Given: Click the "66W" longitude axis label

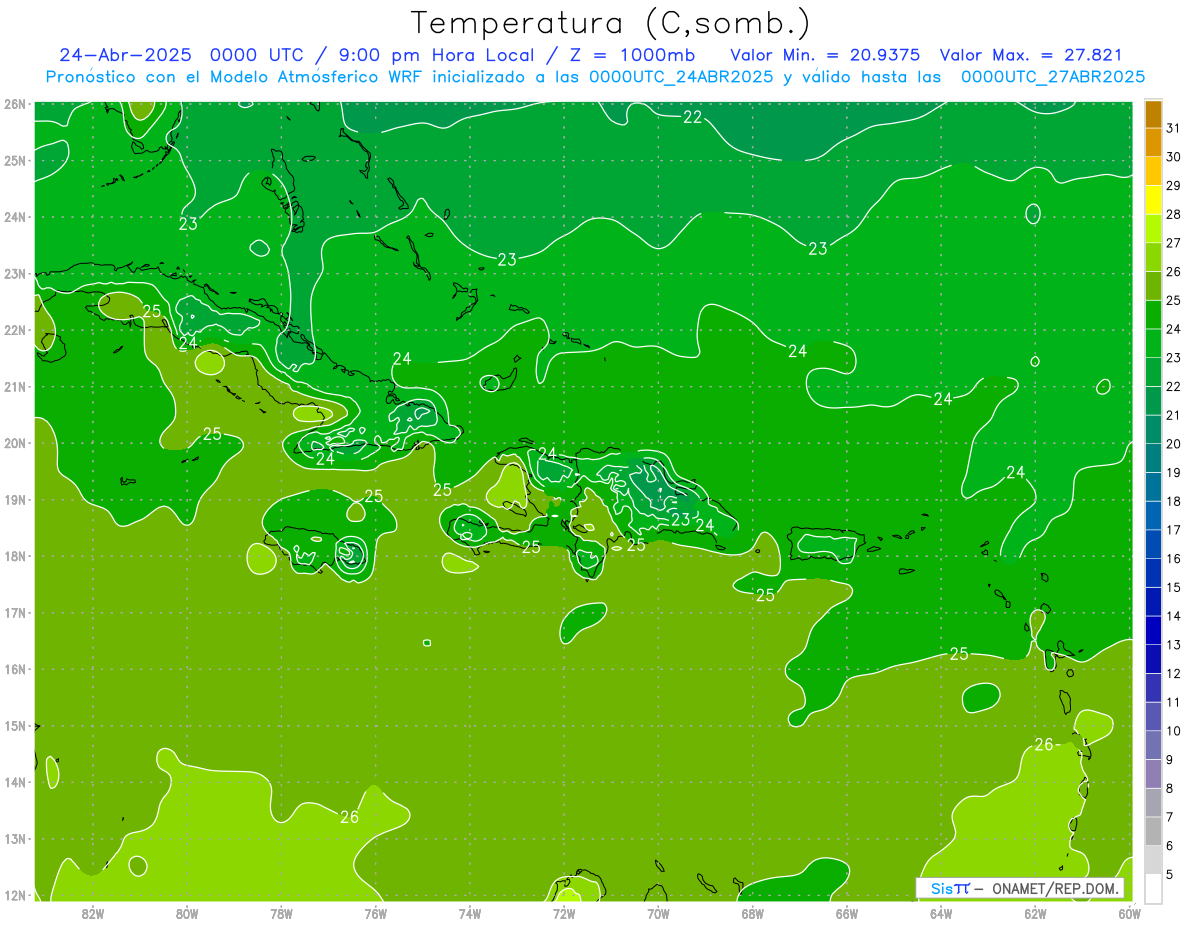Looking at the screenshot, I should pos(847,913).
